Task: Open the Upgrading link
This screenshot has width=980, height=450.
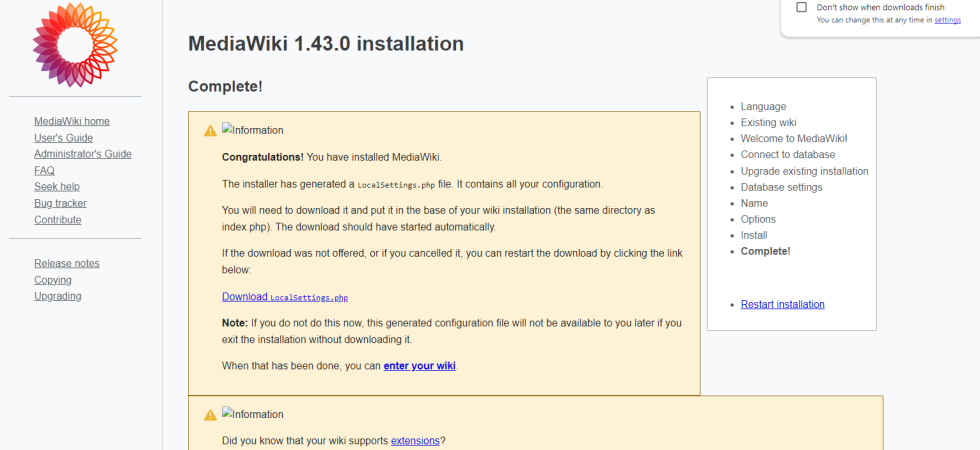Action: point(58,296)
